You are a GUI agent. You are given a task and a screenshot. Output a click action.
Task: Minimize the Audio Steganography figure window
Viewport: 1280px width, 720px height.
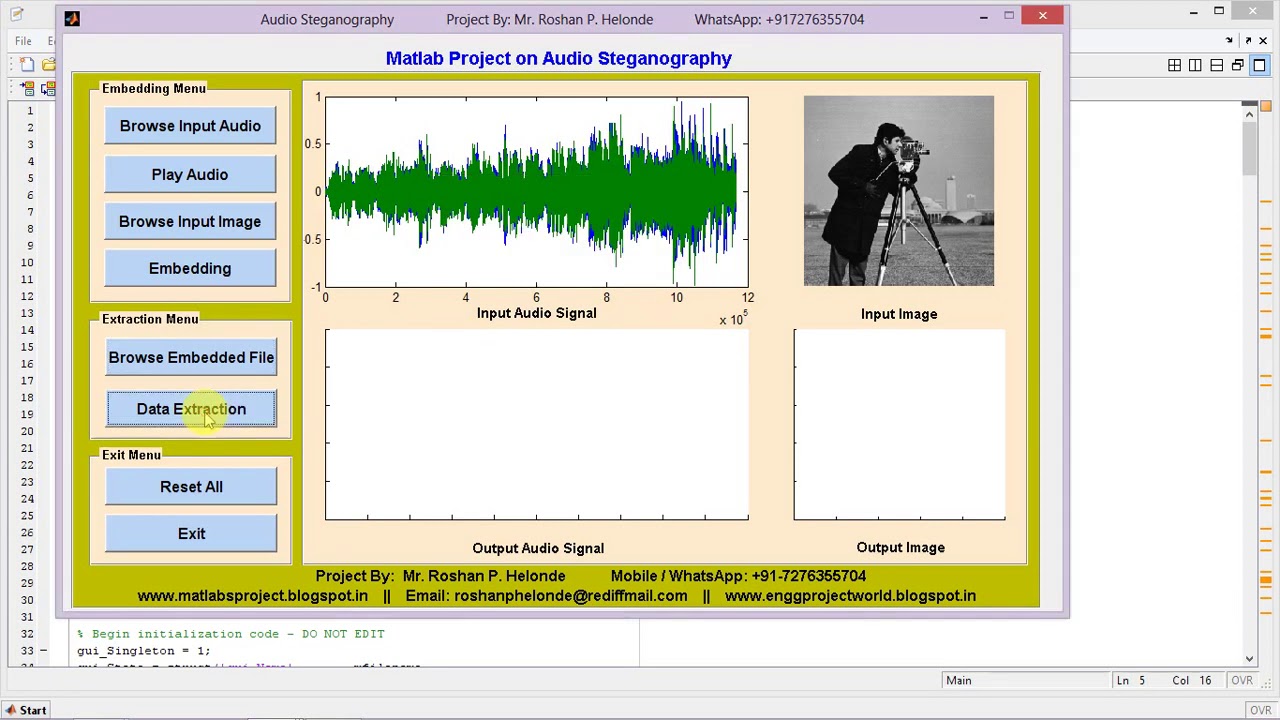click(x=983, y=16)
